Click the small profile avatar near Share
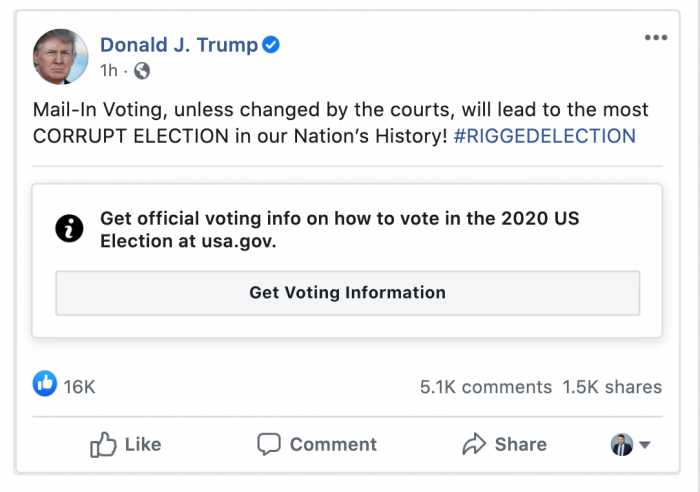 click(622, 445)
